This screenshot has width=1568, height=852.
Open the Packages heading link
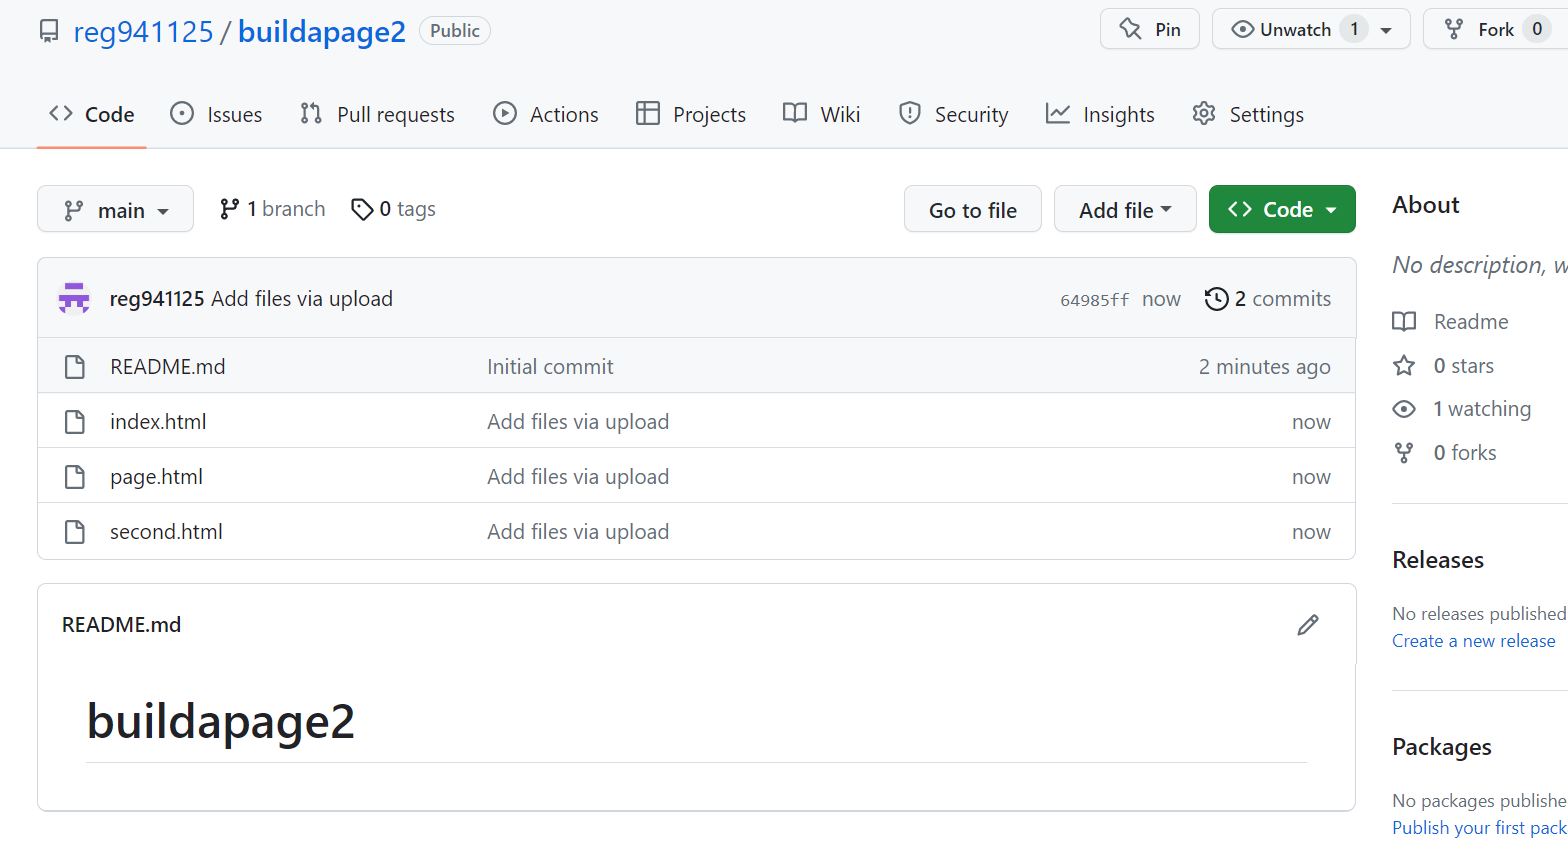coord(1442,747)
